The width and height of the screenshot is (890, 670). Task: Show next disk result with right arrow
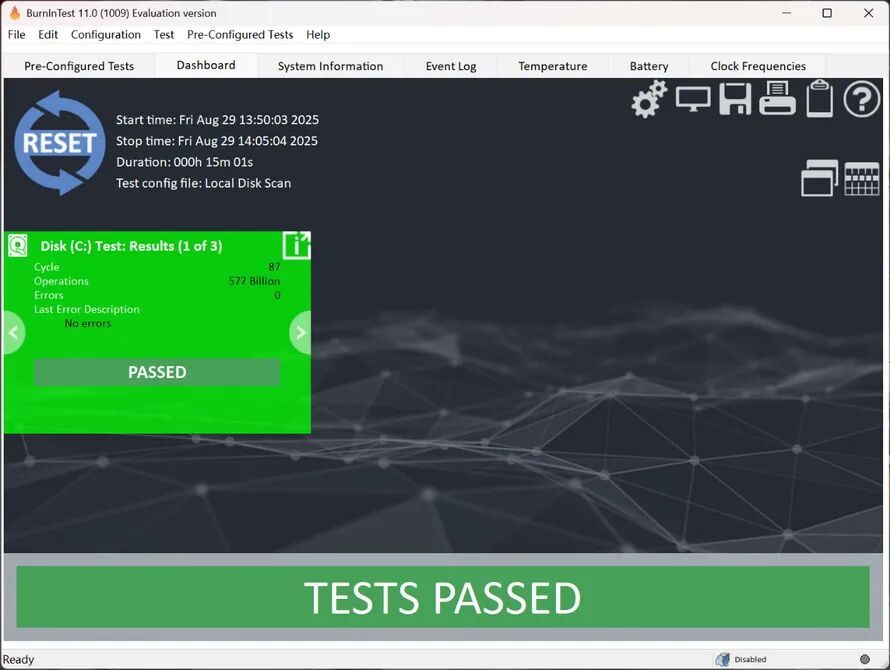300,333
